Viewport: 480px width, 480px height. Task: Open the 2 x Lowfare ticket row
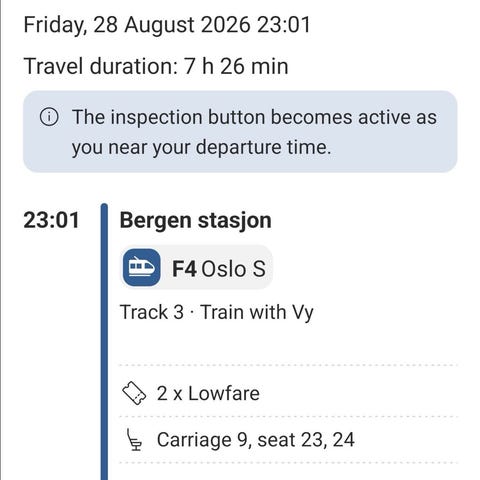[288, 393]
